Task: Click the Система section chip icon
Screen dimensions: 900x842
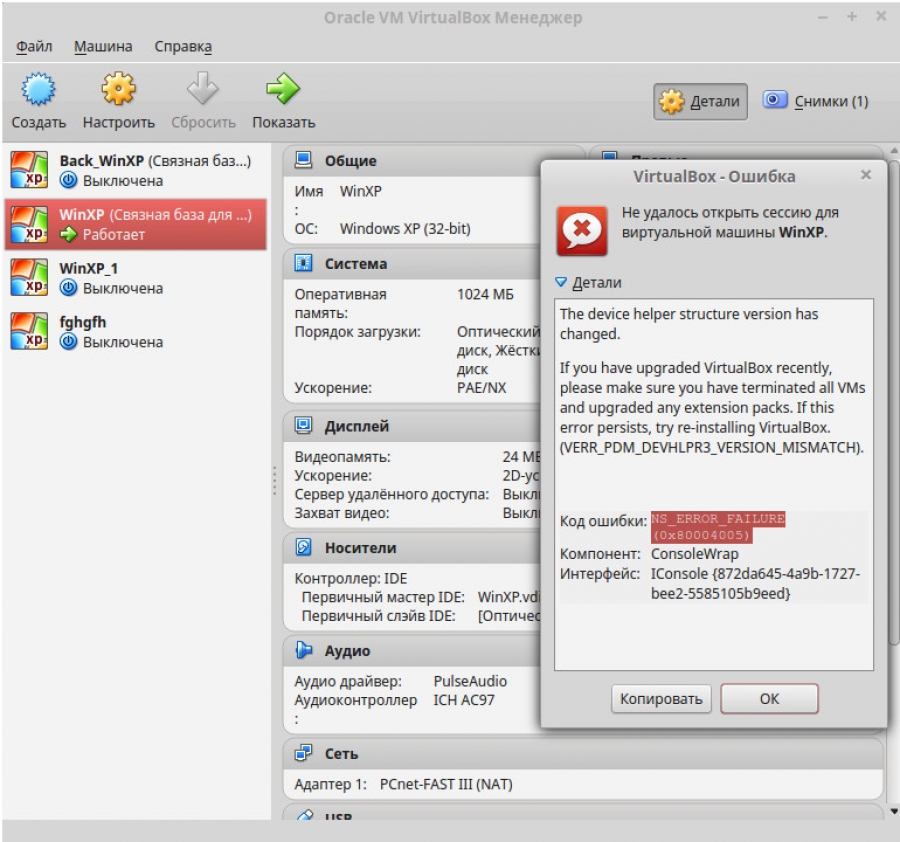Action: coord(303,263)
